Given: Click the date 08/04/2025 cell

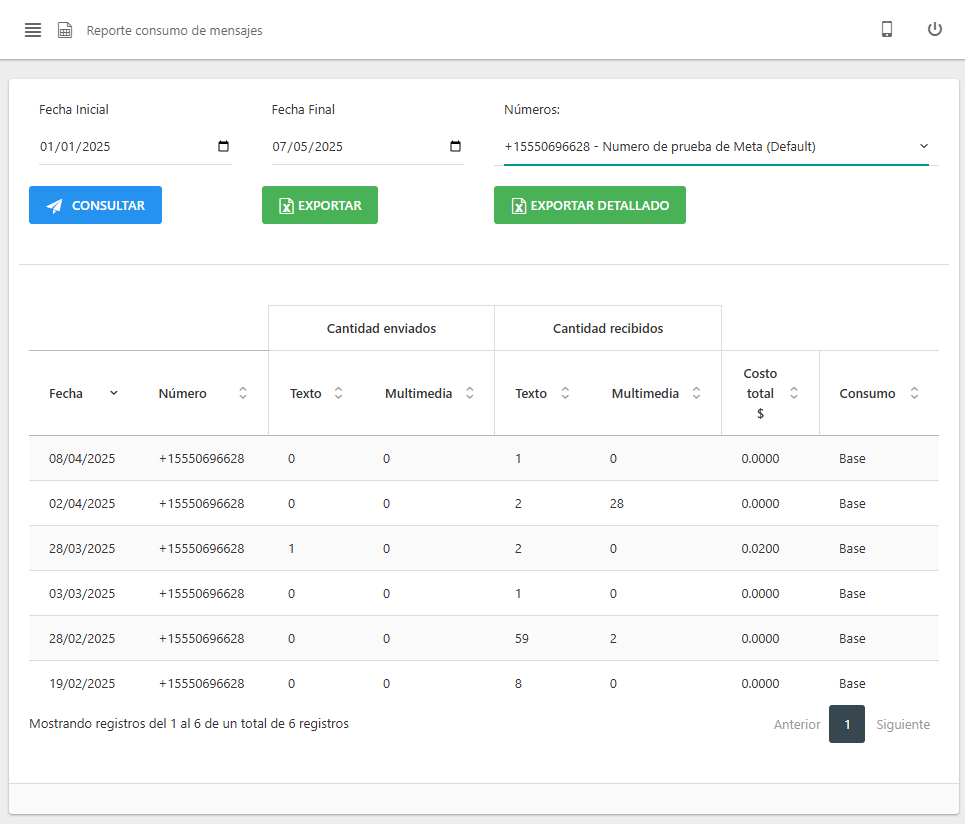Looking at the screenshot, I should pyautogui.click(x=82, y=458).
